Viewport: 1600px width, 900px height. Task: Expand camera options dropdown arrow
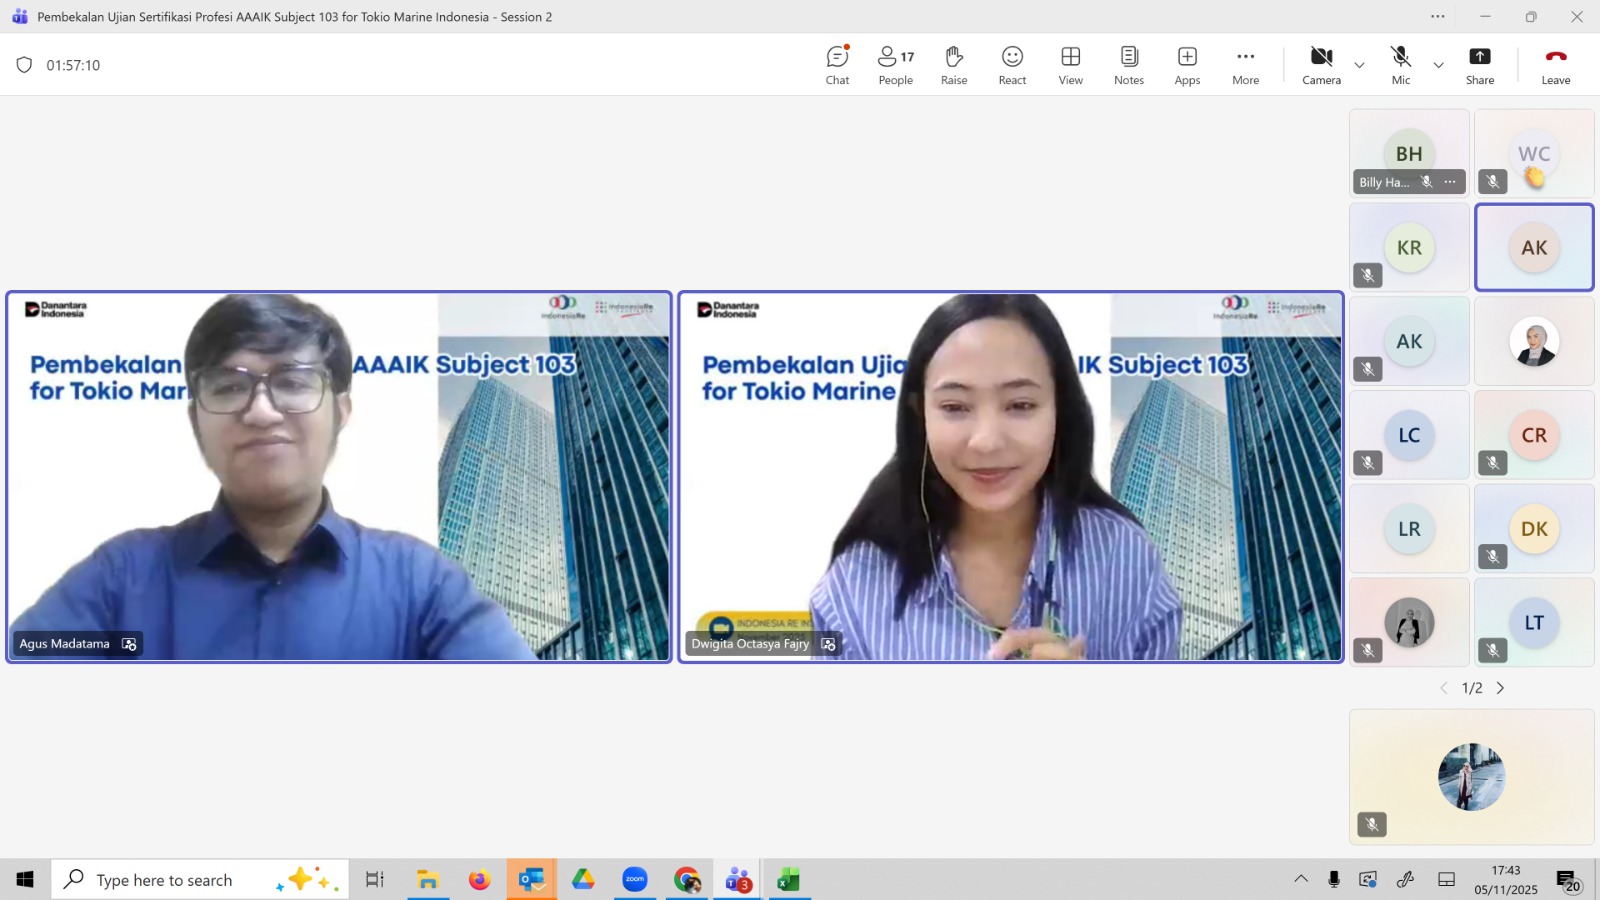pos(1359,66)
